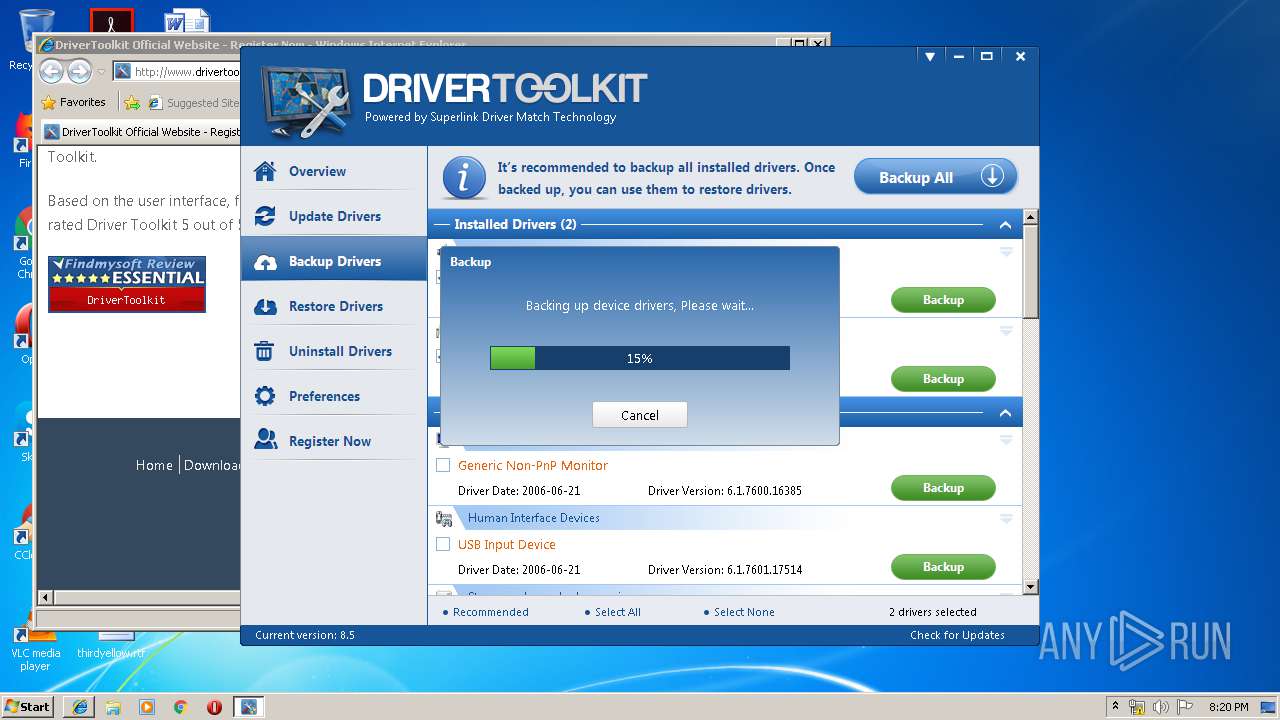Click the driver list scroll up arrow
1280x720 pixels.
pyautogui.click(x=1031, y=217)
